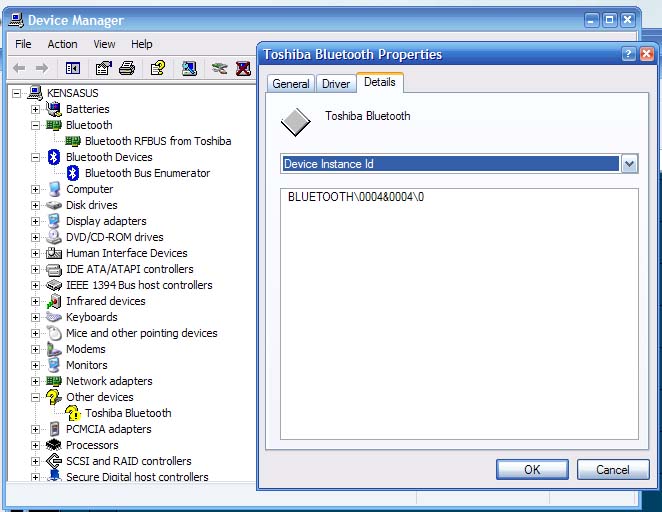
Task: Click the Forward arrow toolbar icon
Action: coord(42,68)
